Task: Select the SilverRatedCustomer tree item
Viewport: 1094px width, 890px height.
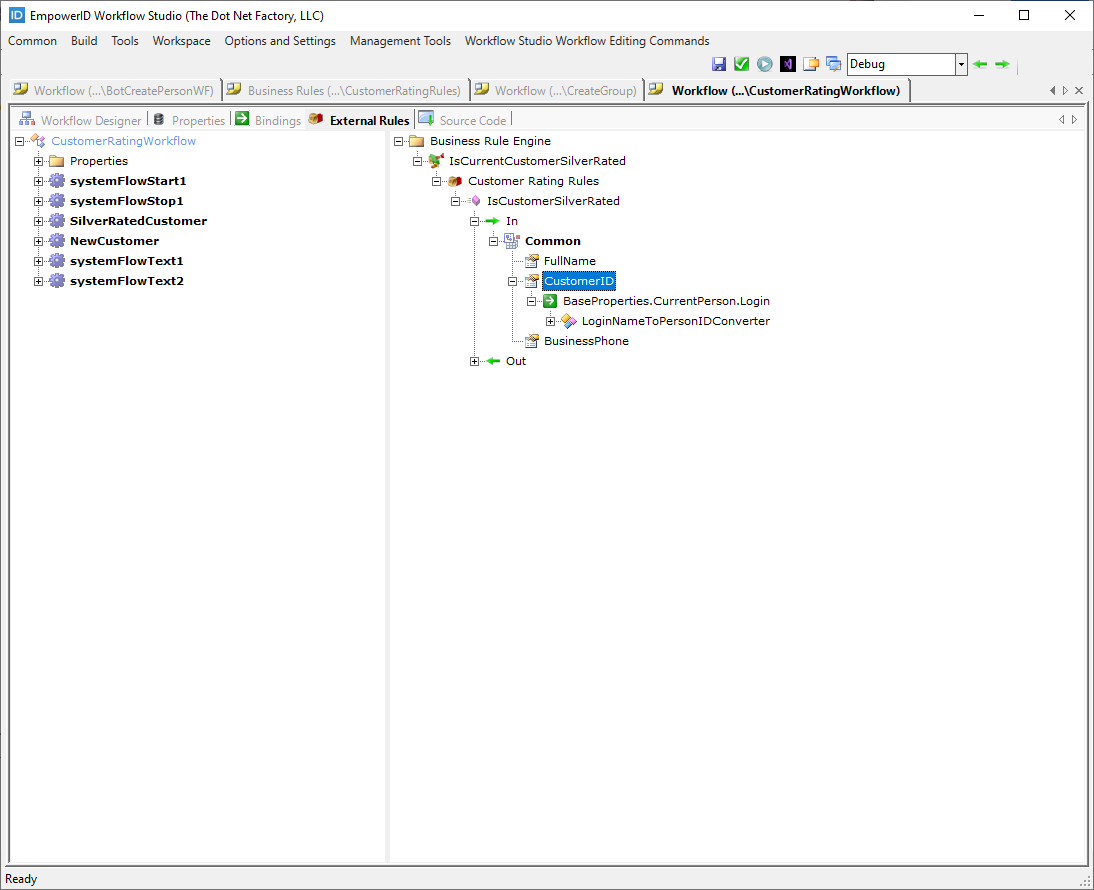Action: [x=138, y=221]
